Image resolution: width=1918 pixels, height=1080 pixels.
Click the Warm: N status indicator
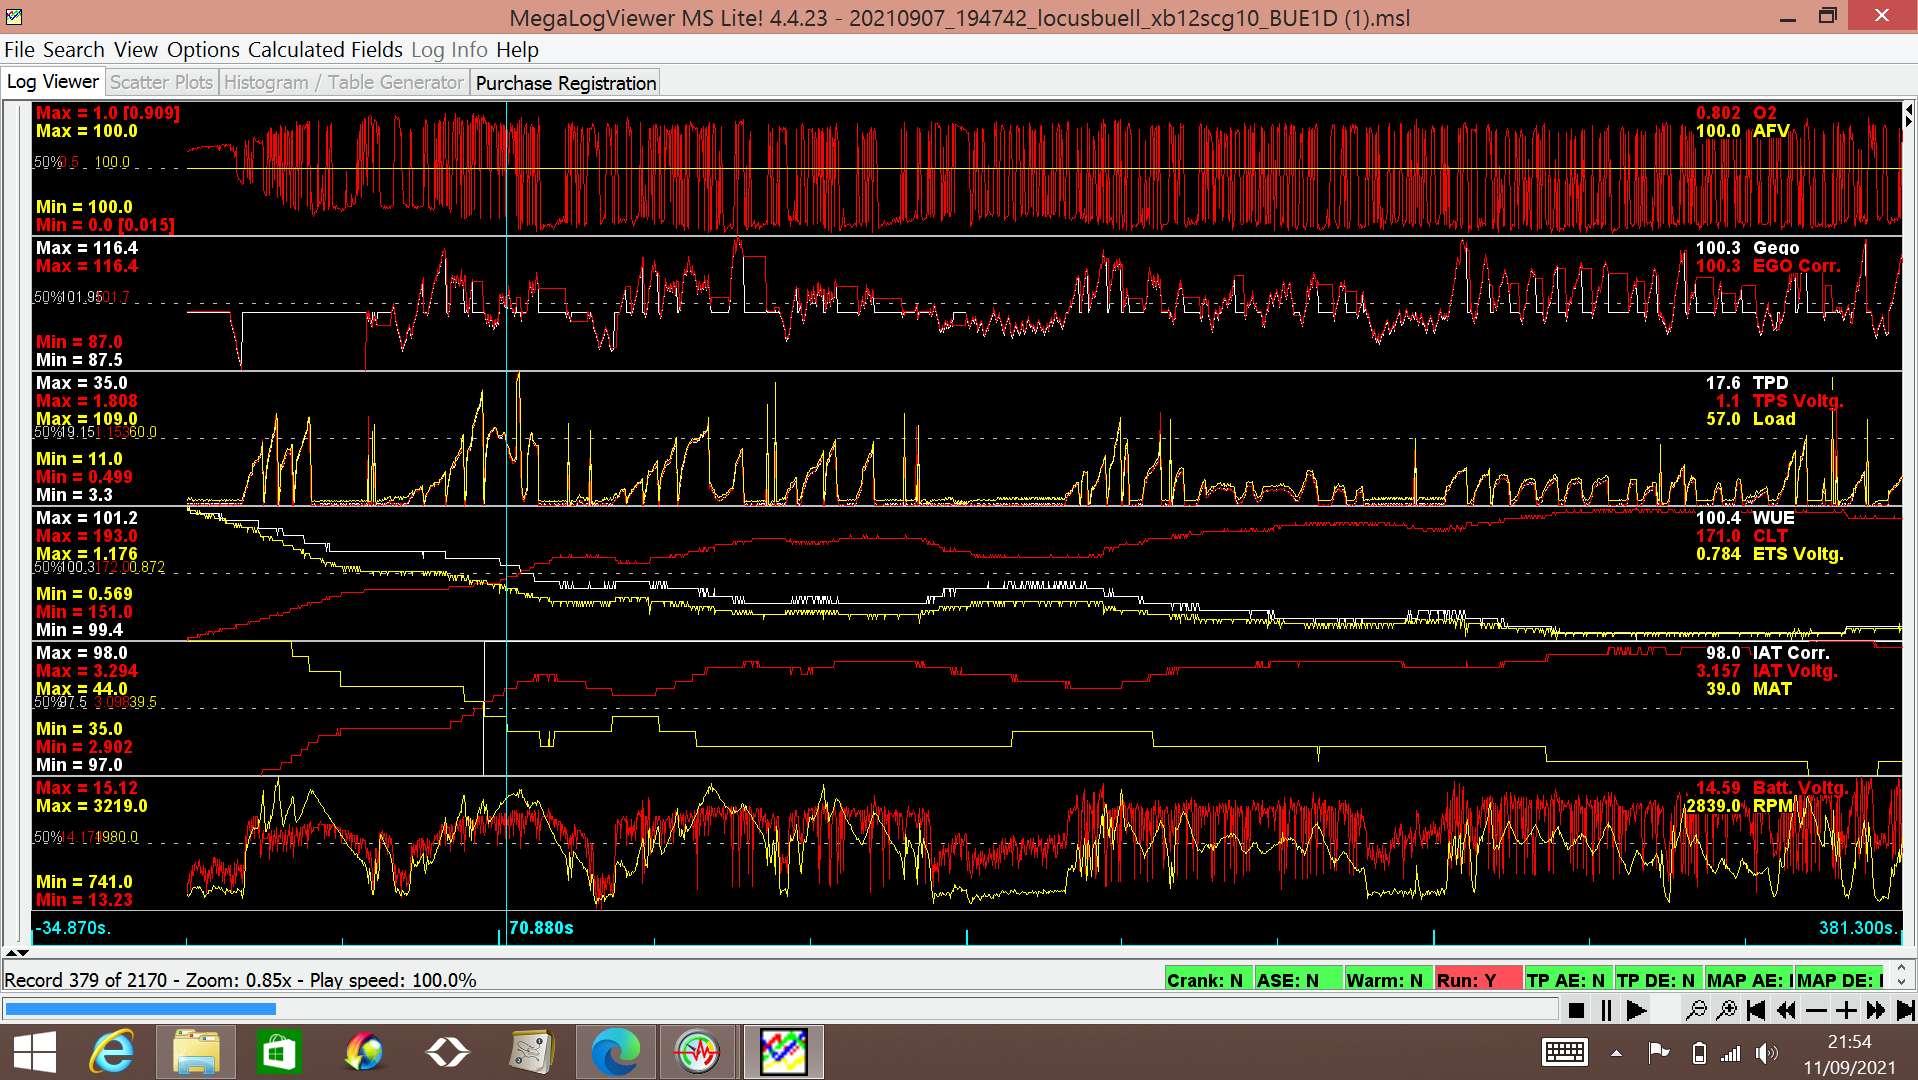coord(1388,980)
